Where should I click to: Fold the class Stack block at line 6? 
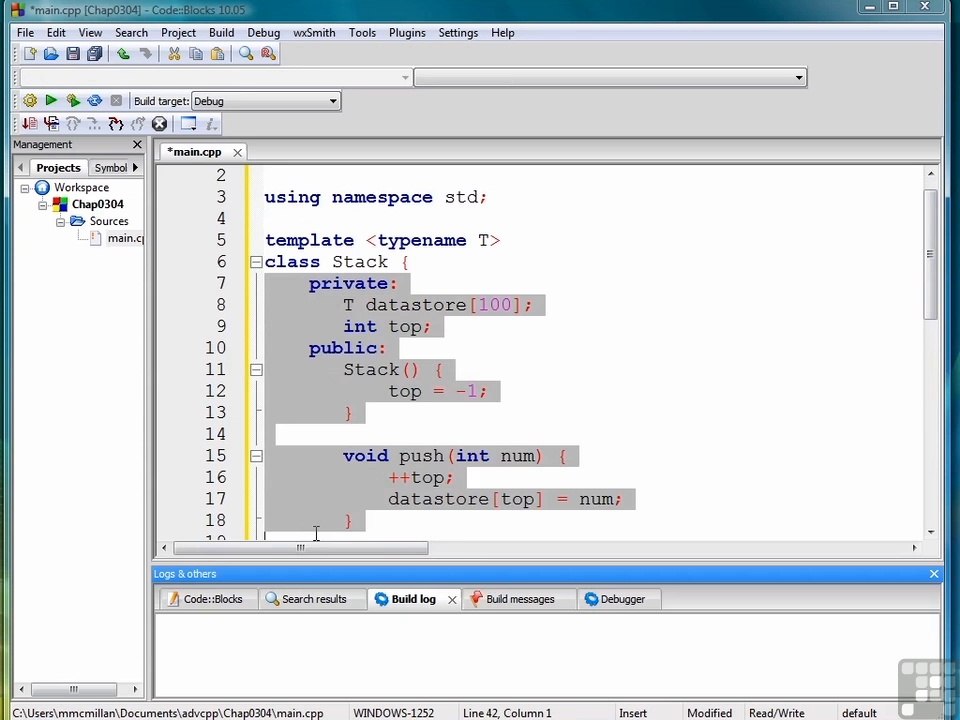coord(256,262)
